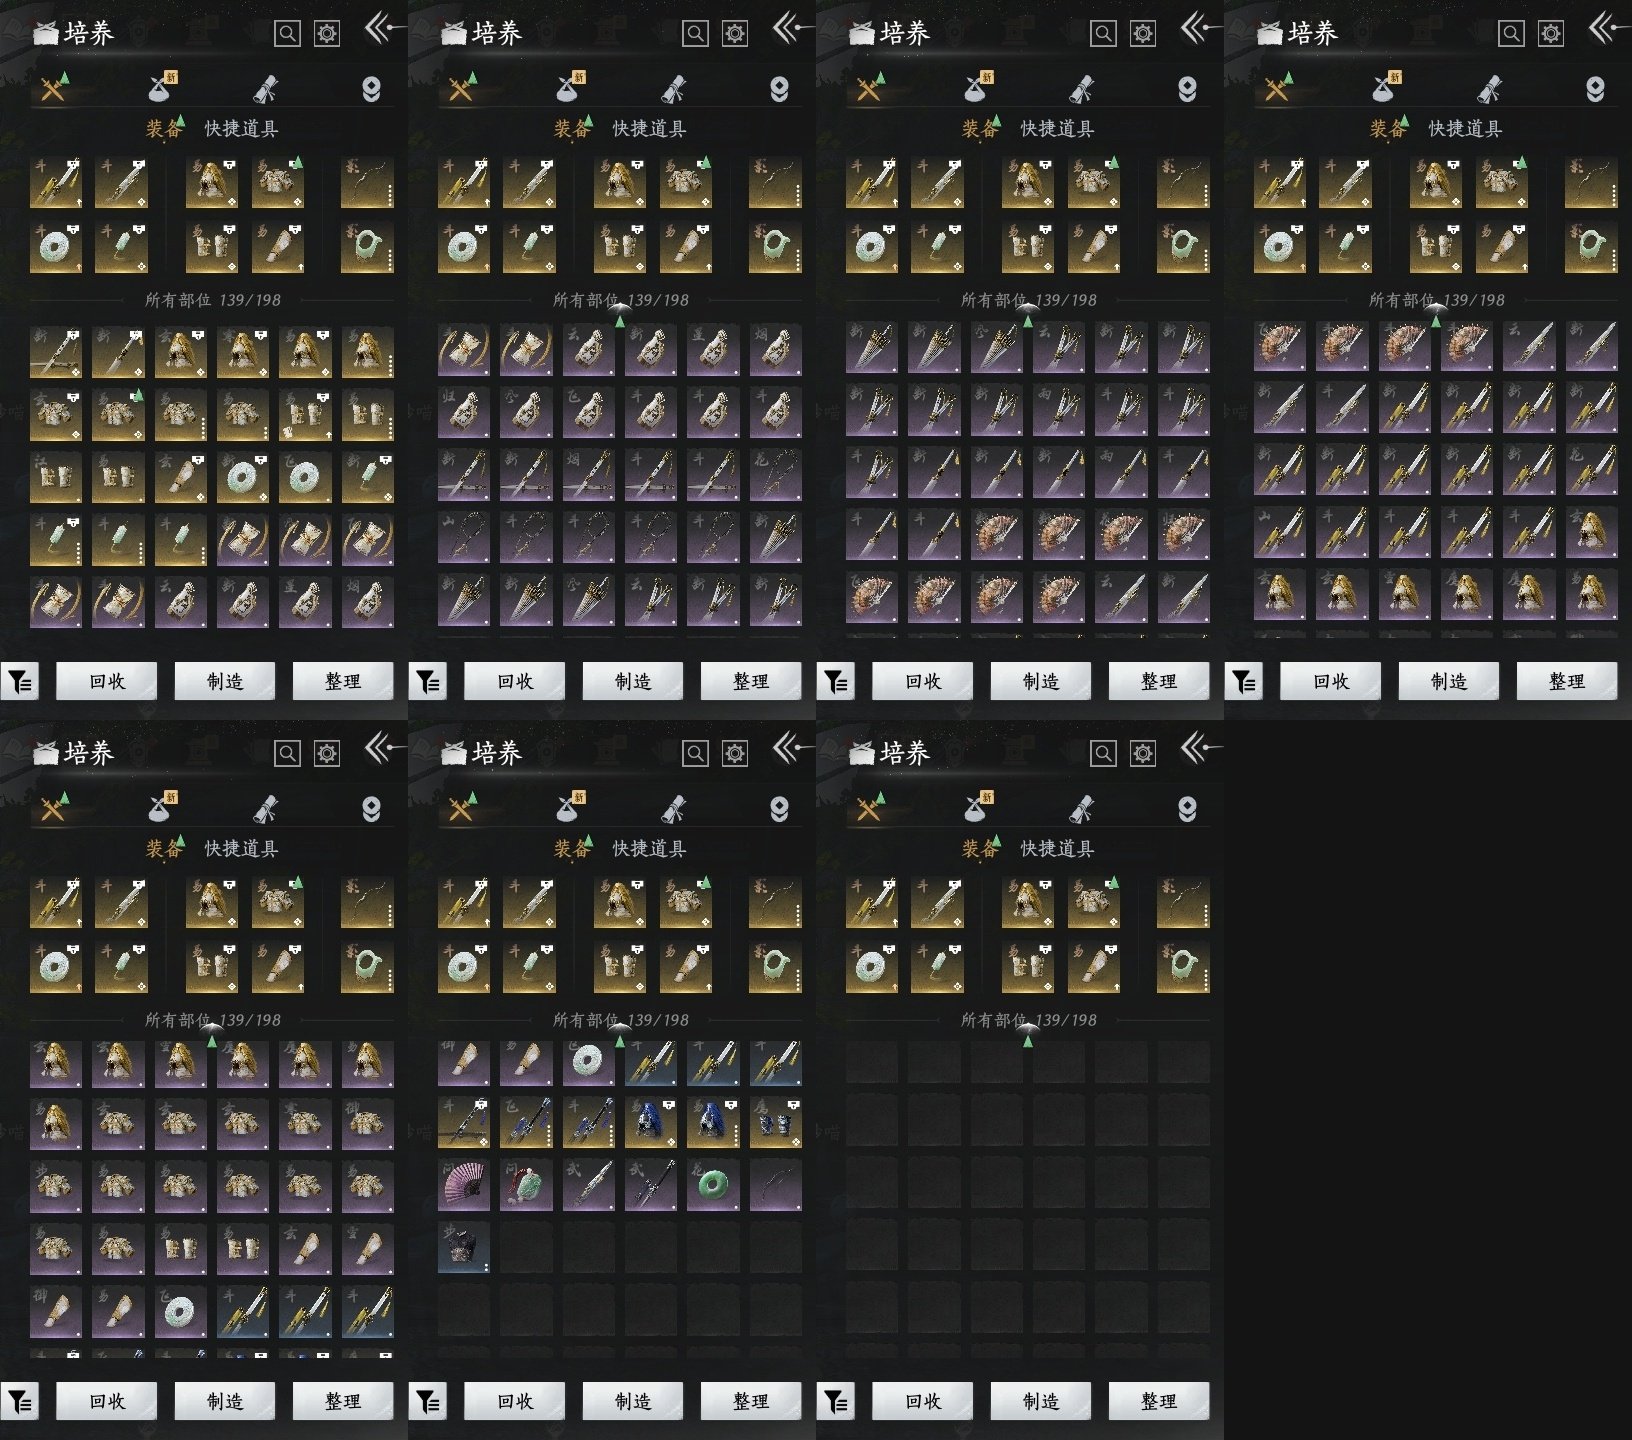
Task: Open the scroll category in the bottom-middle panel
Action: [673, 809]
